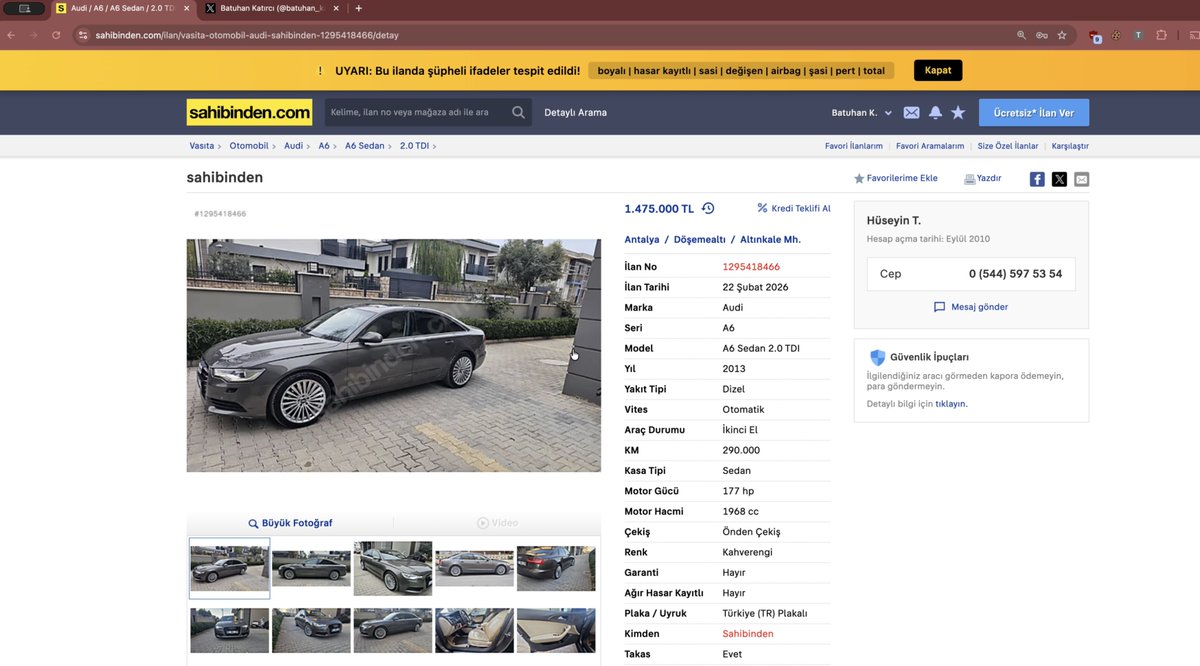This screenshot has width=1200, height=666.
Task: Click the address bar URL
Action: tap(247, 35)
